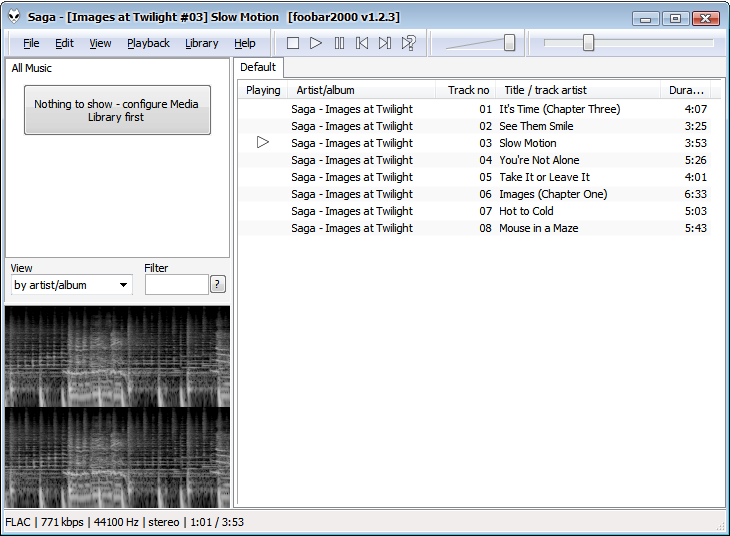Skip to previous track

362,43
